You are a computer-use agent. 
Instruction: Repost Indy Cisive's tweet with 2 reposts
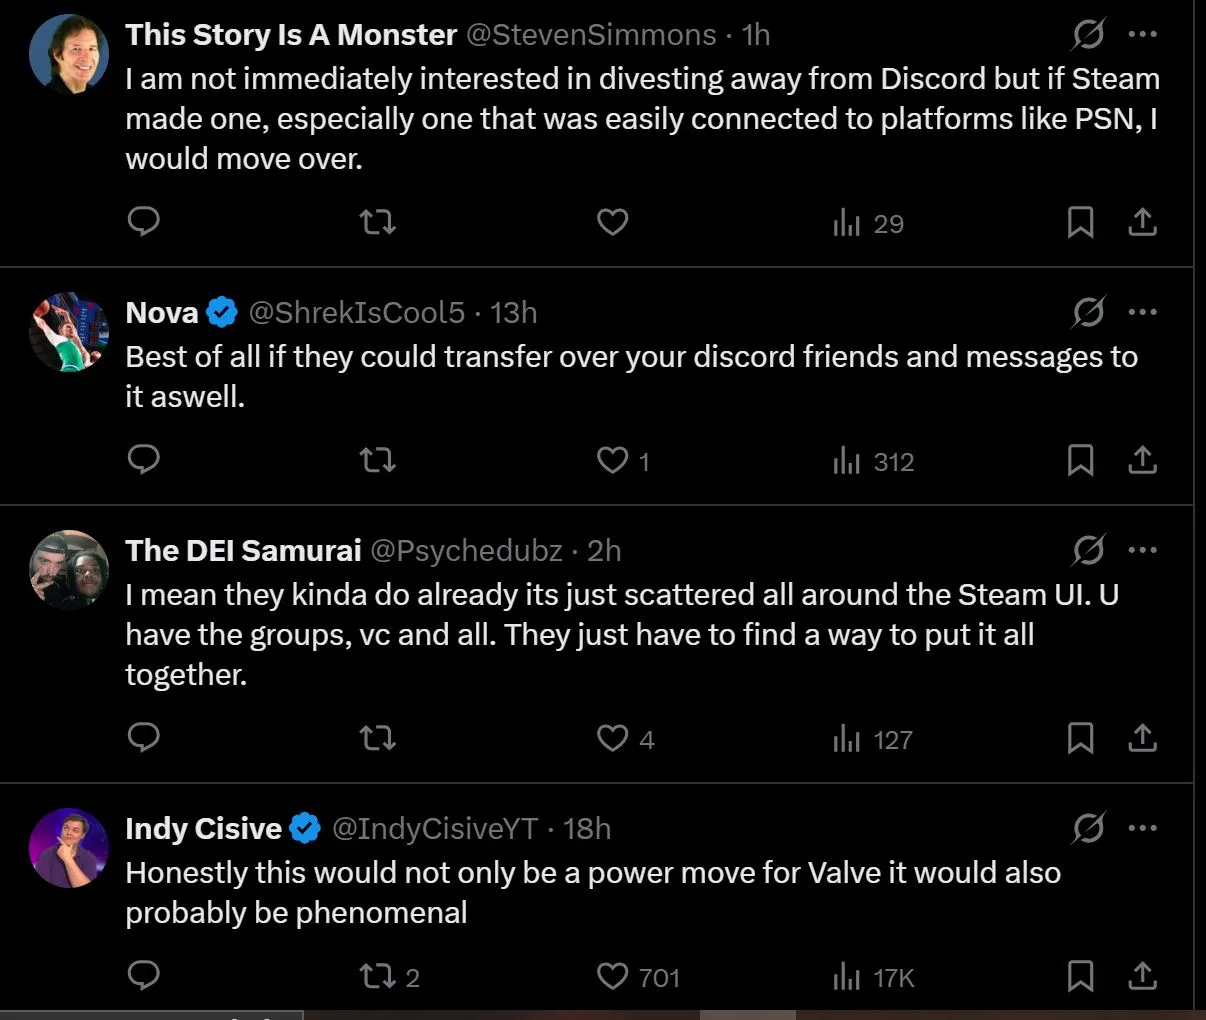click(377, 976)
